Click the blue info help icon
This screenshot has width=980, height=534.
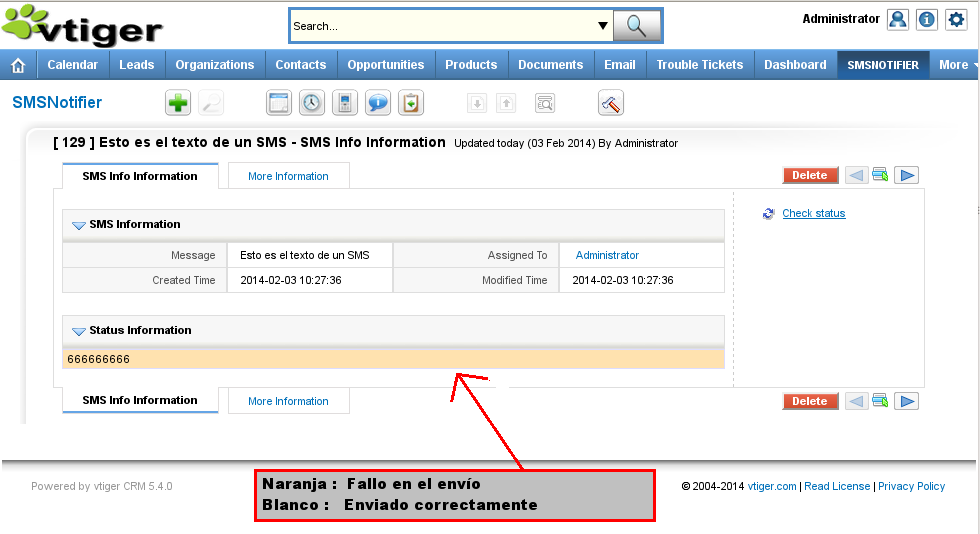927,19
